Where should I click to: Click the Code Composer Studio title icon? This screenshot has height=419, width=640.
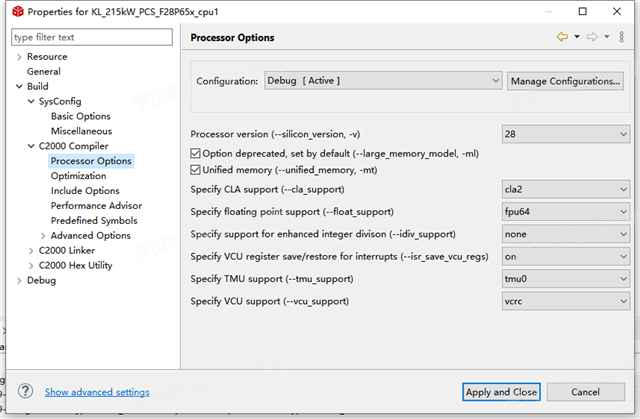pyautogui.click(x=18, y=11)
